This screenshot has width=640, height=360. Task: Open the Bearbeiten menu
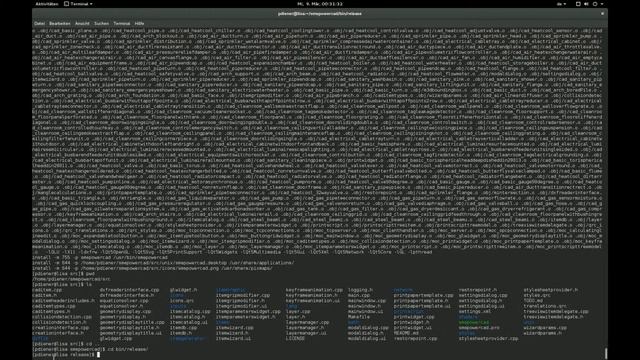(60, 24)
